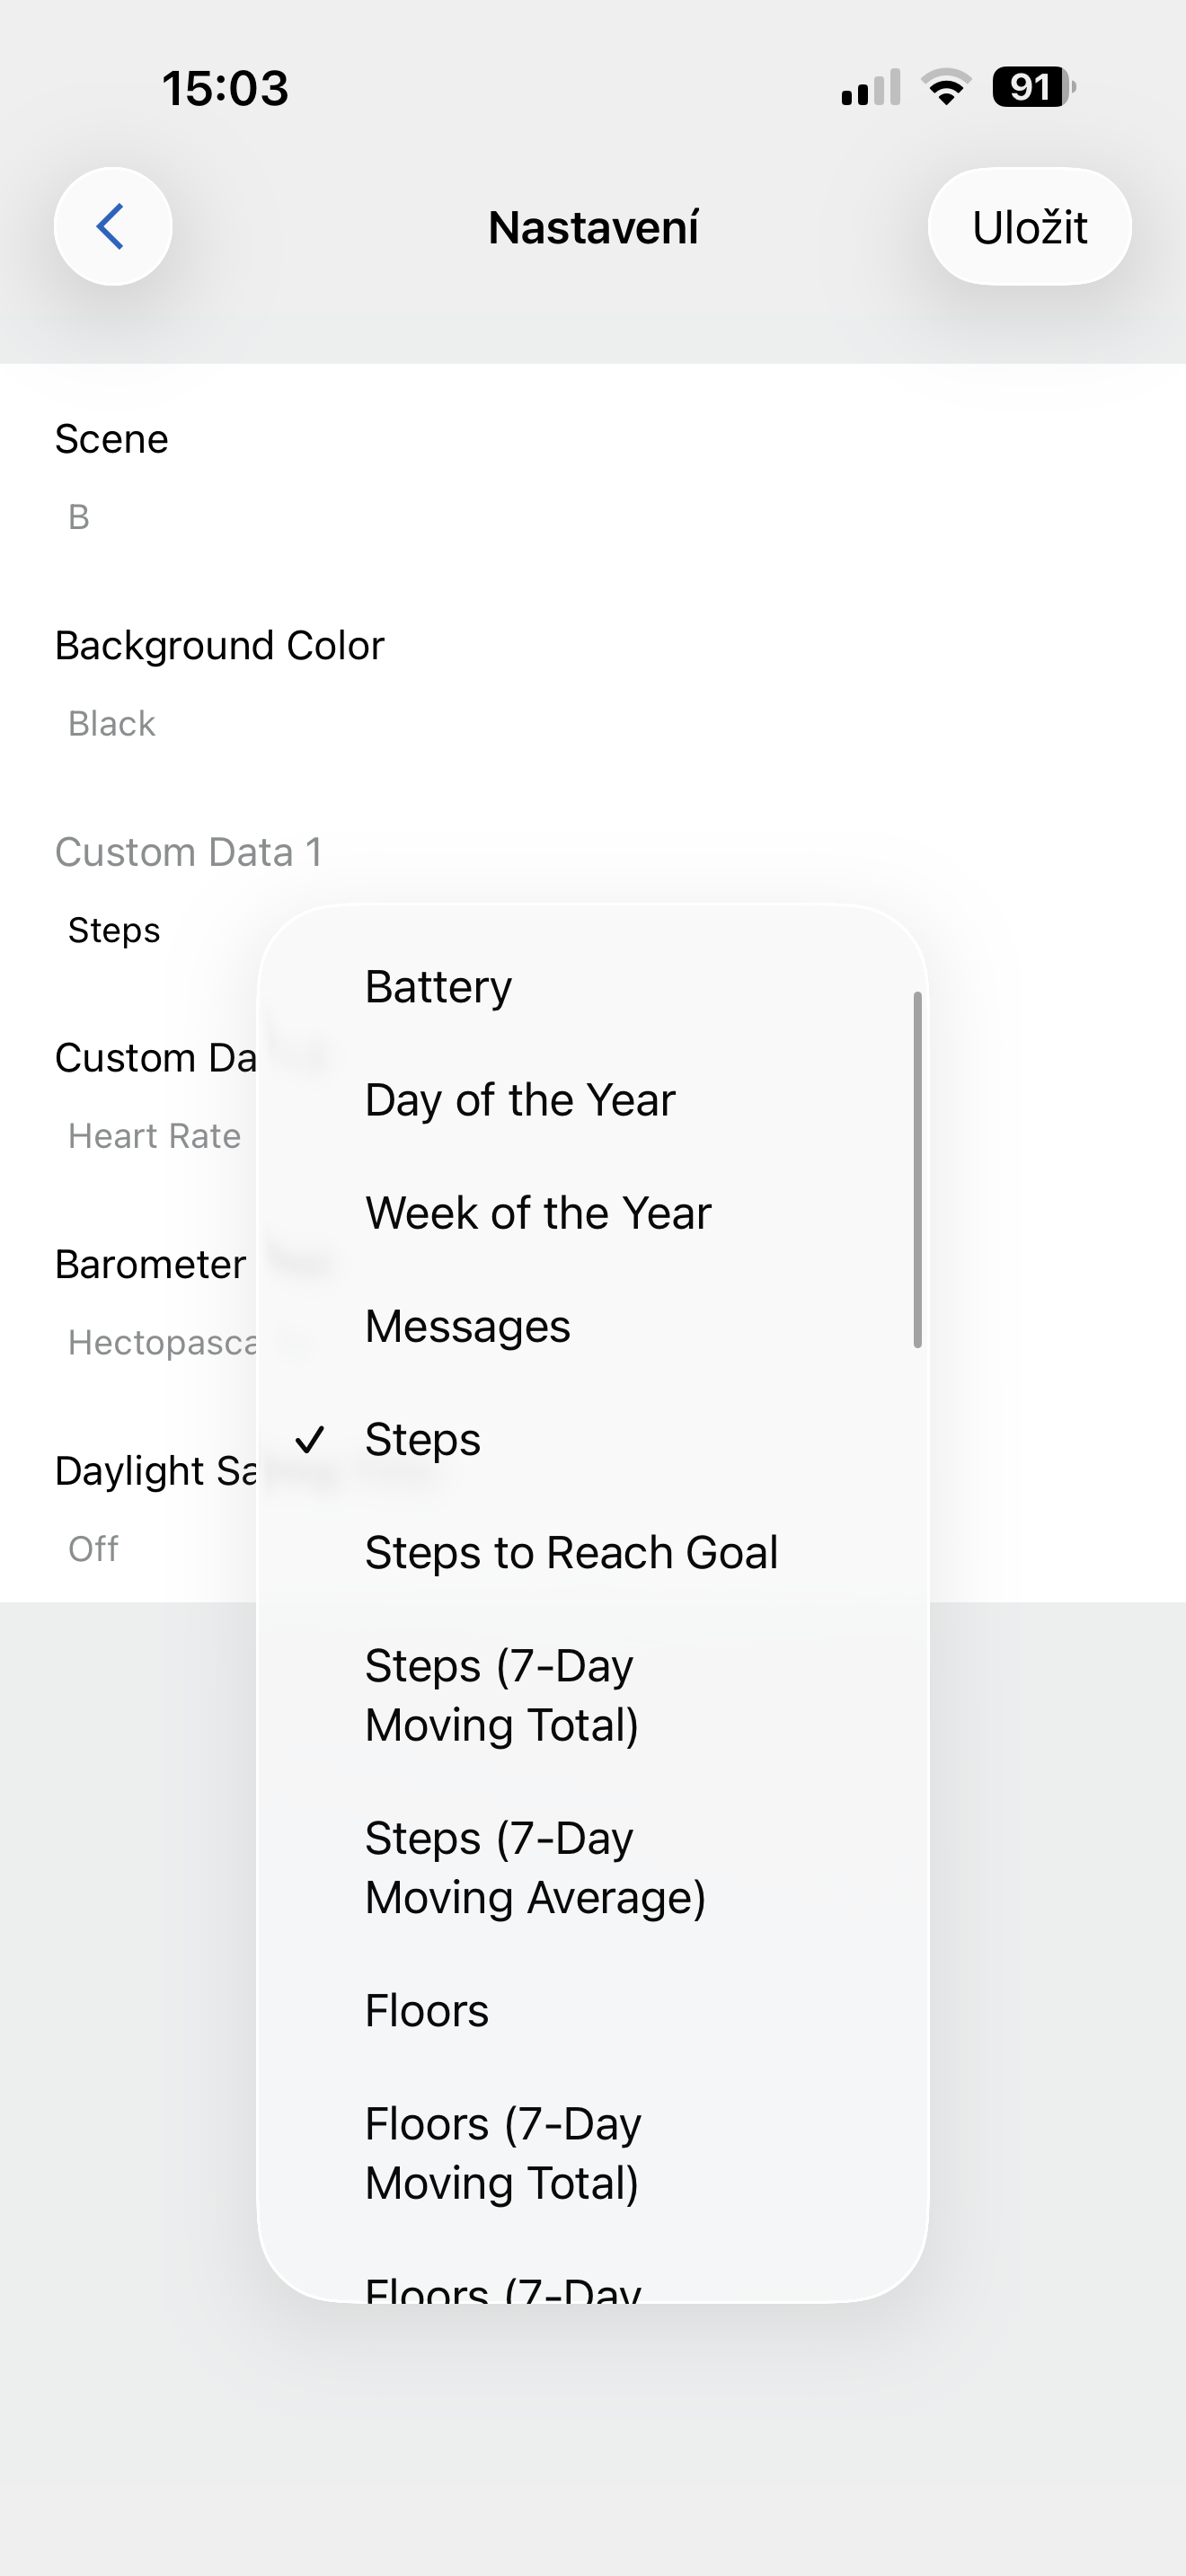Image resolution: width=1186 pixels, height=2576 pixels.
Task: Choose Steps to Reach Goal
Action: (571, 1553)
